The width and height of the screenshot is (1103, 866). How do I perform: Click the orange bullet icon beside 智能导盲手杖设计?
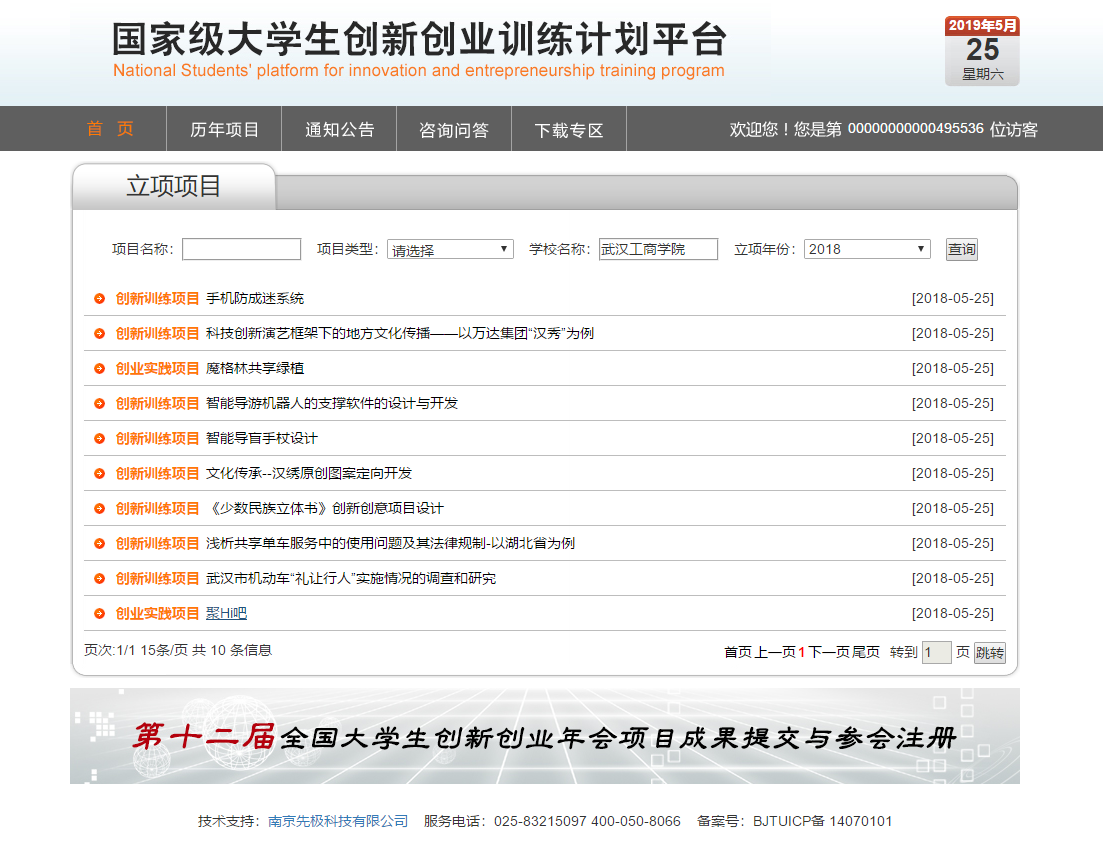point(99,439)
